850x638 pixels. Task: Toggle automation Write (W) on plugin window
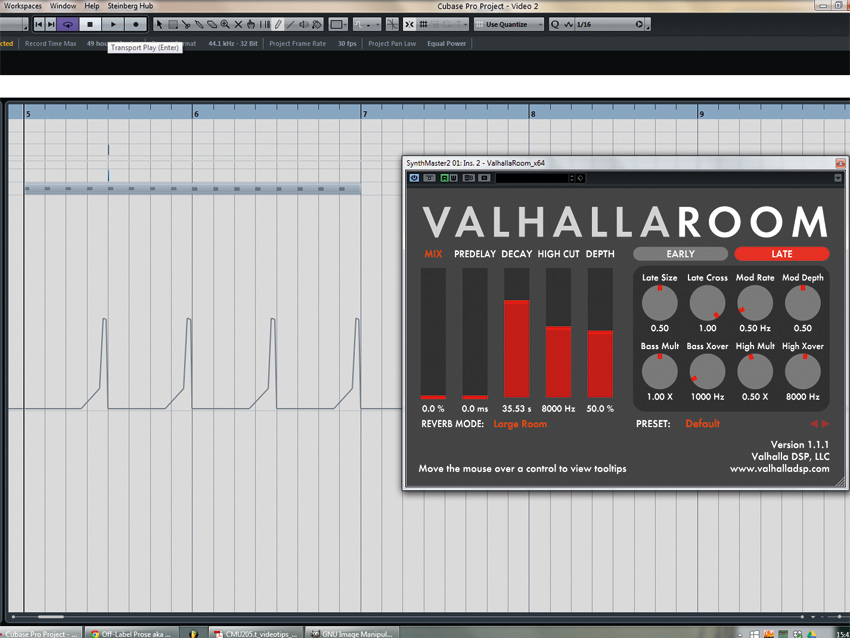pyautogui.click(x=453, y=178)
